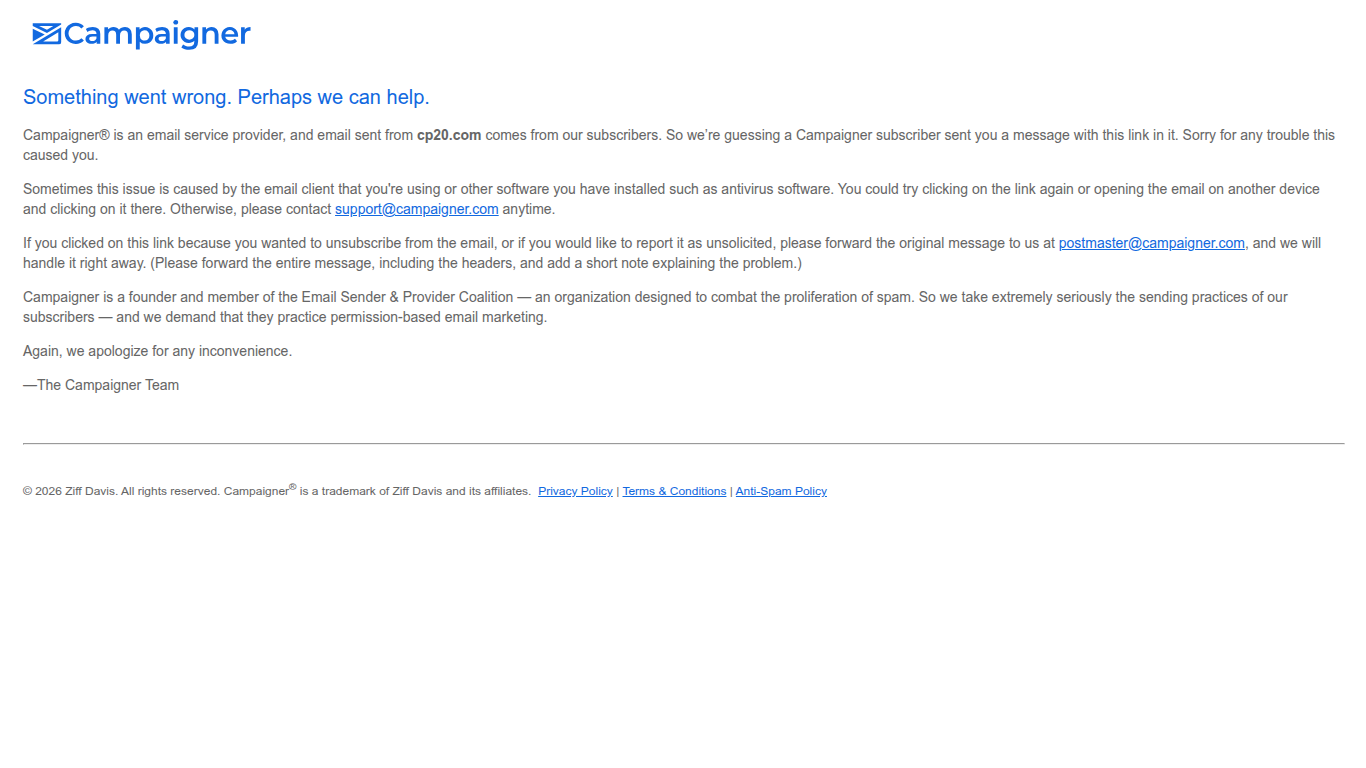Open the support@campaigner.com email link
This screenshot has width=1366, height=768.
(x=417, y=209)
